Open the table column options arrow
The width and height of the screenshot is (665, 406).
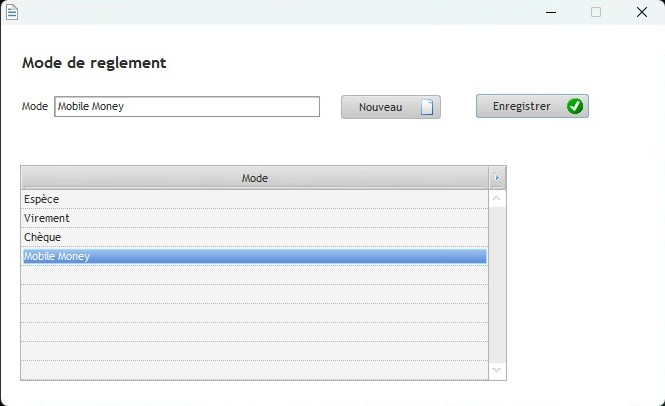click(x=498, y=178)
